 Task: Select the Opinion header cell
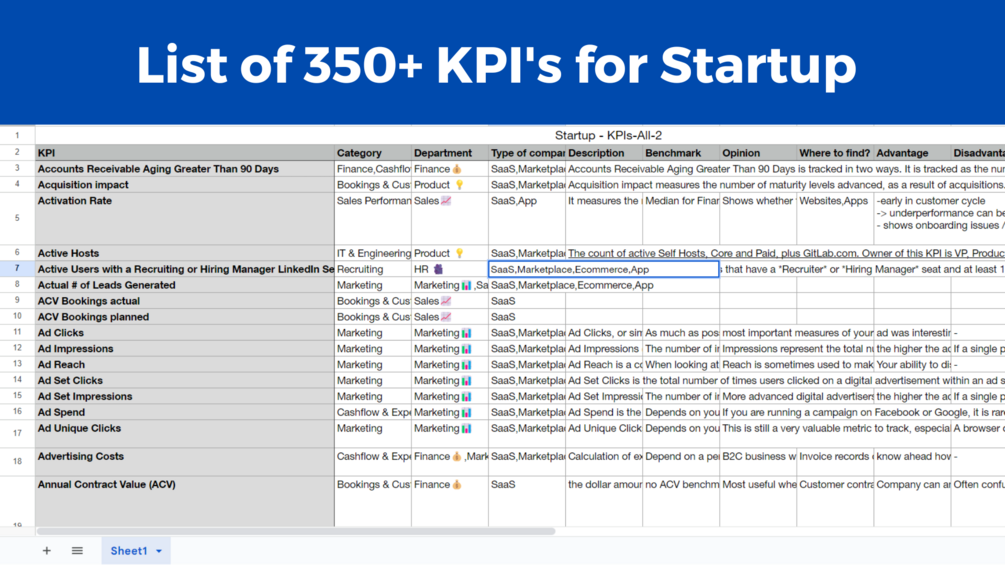click(758, 153)
